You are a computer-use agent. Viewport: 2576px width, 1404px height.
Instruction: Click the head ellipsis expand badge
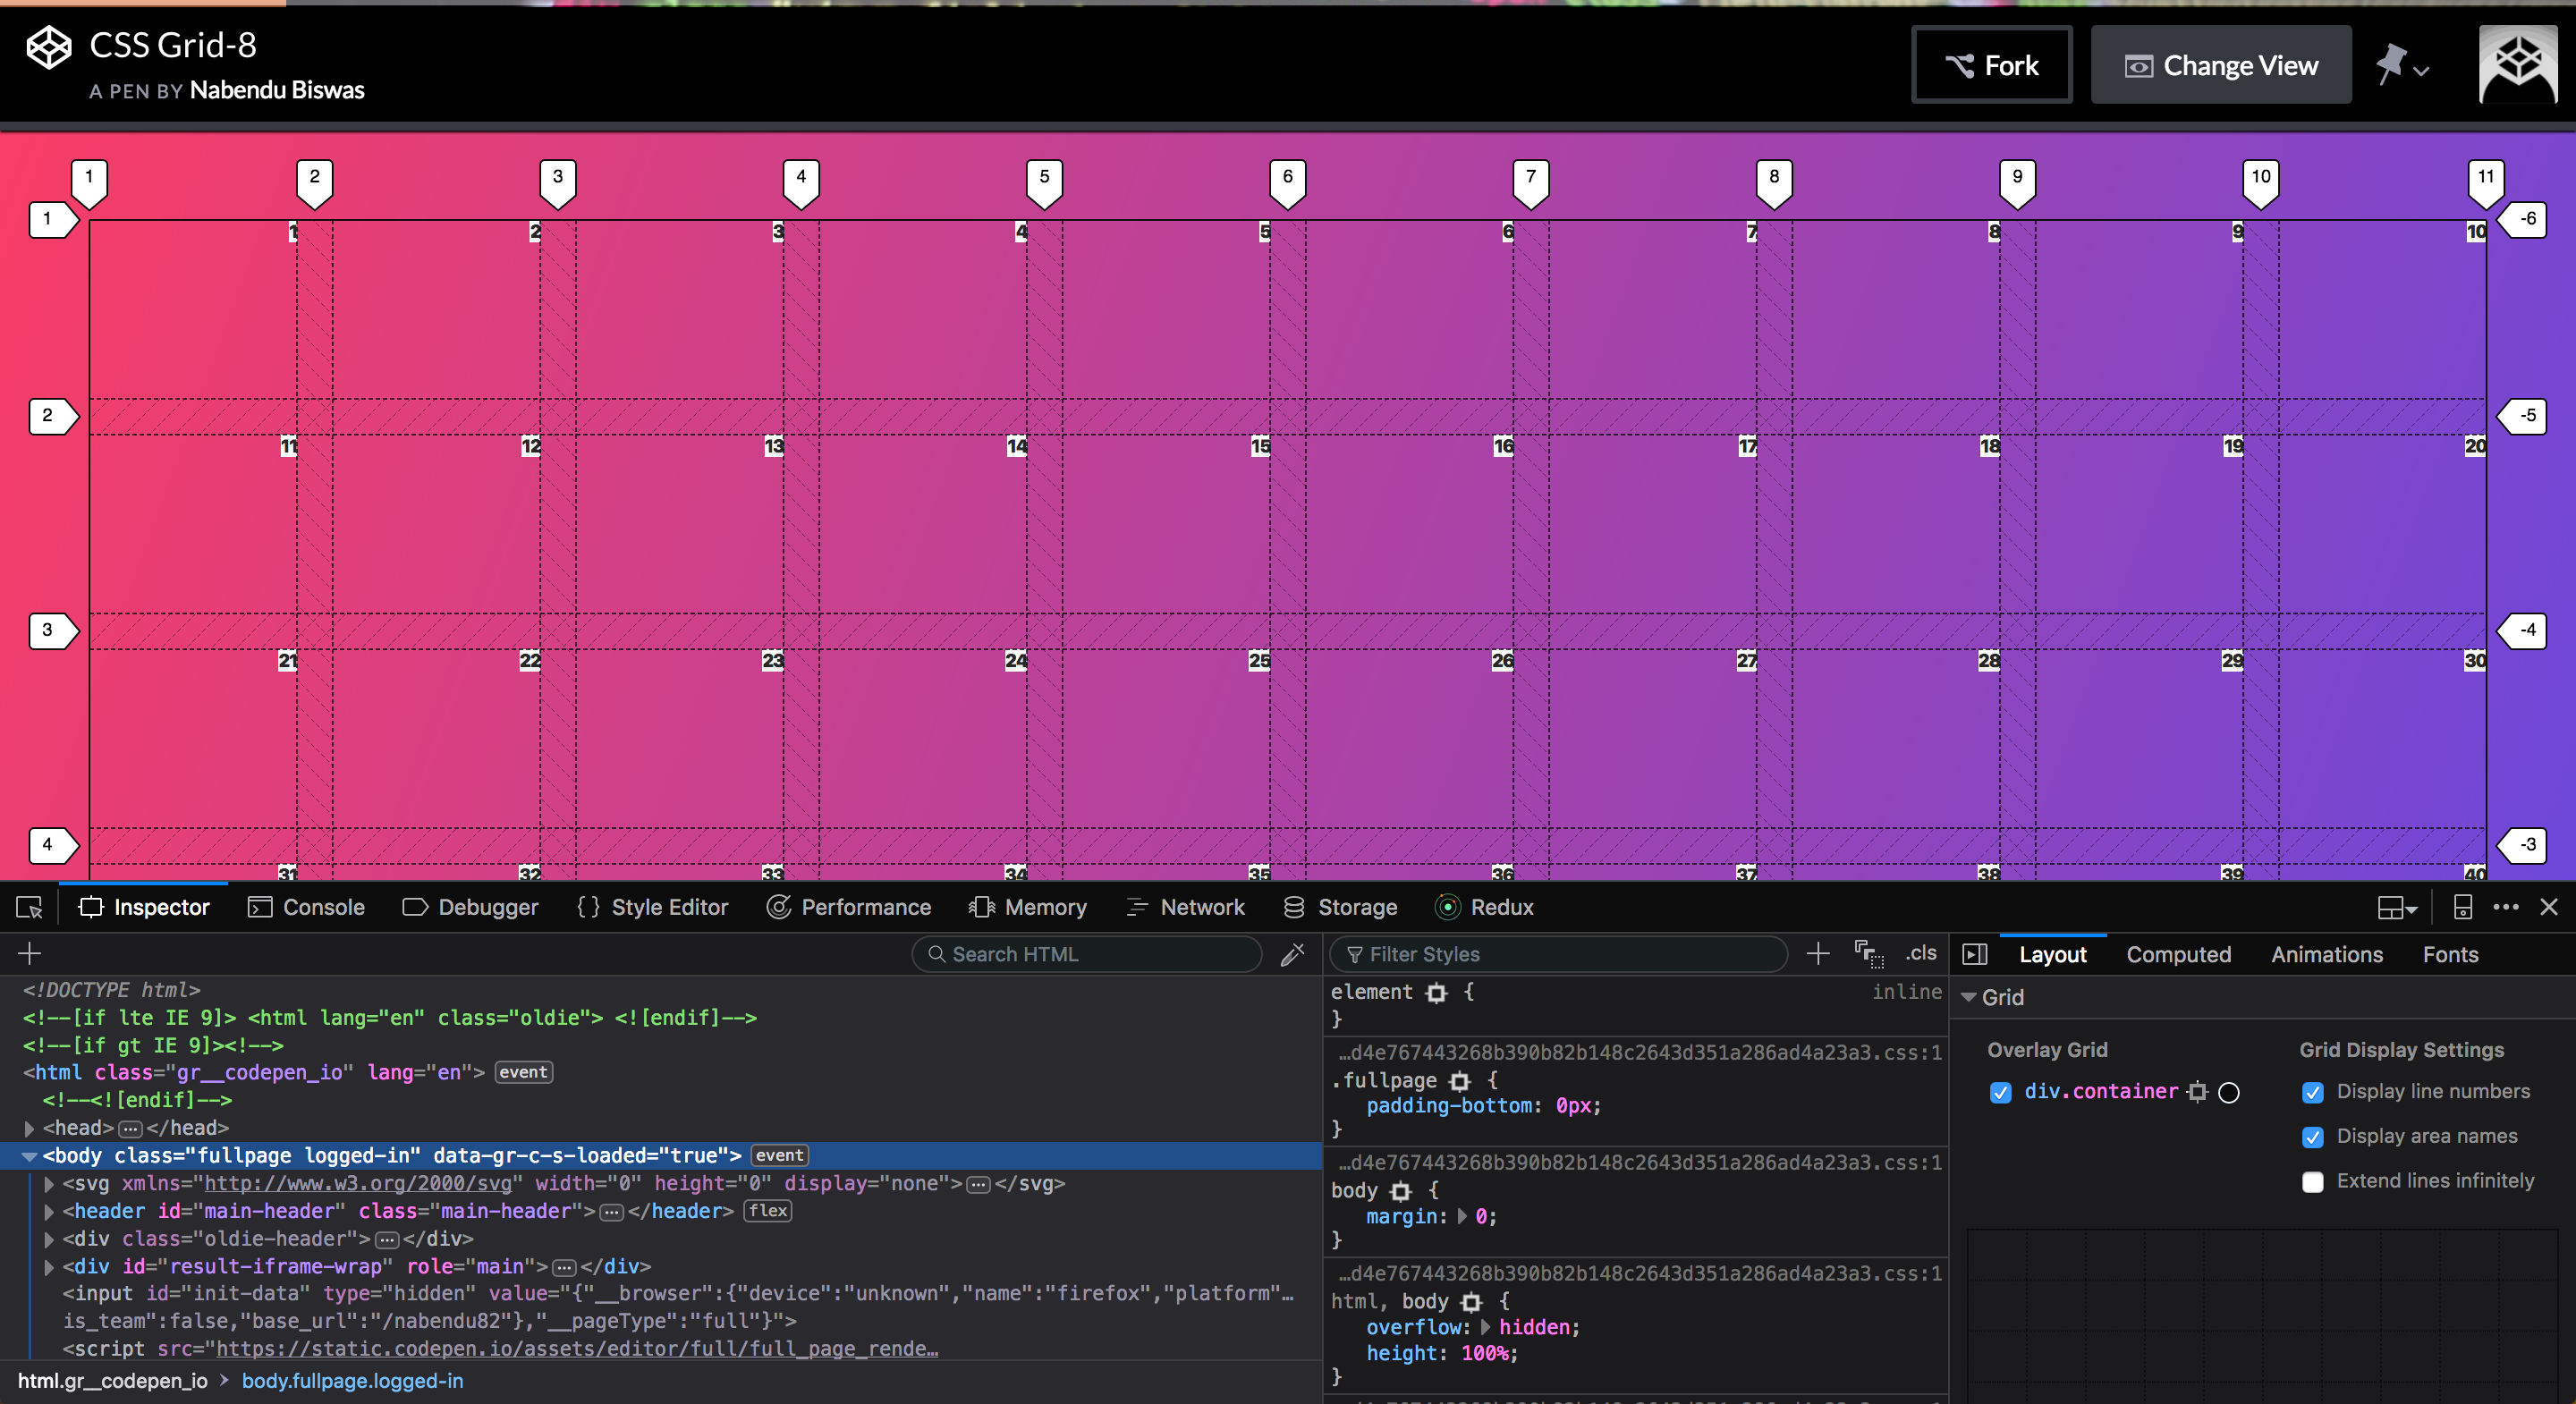point(131,1129)
